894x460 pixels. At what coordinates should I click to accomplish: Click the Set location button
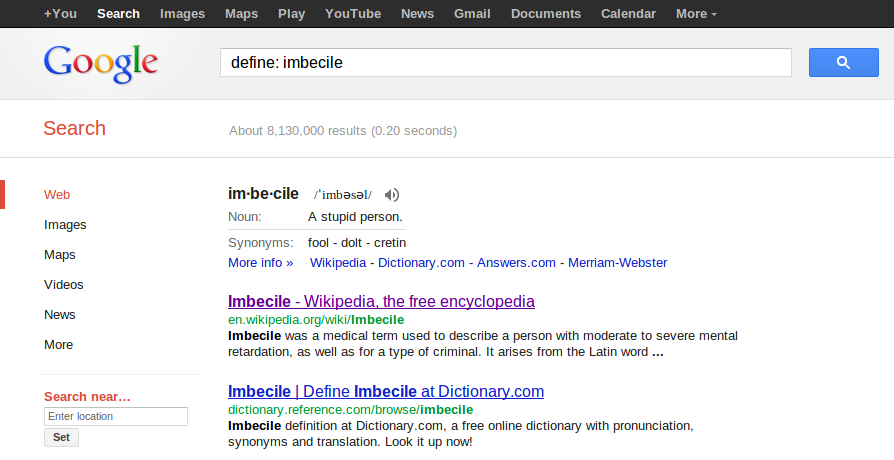click(x=62, y=437)
